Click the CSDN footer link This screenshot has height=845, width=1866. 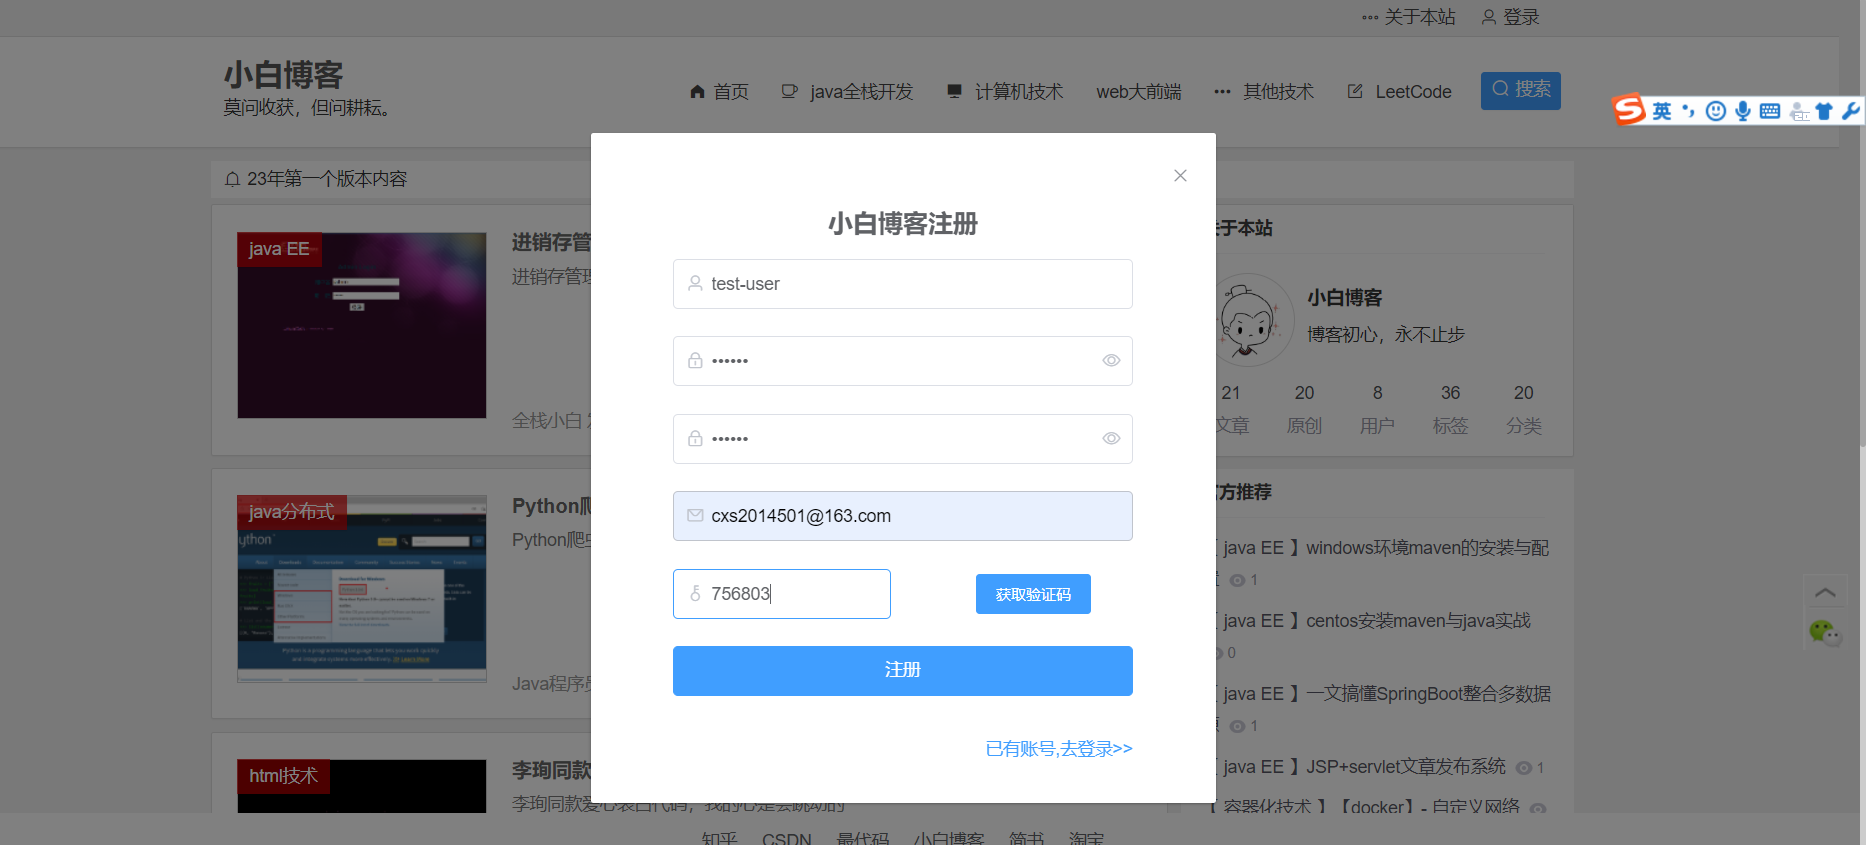(x=787, y=838)
